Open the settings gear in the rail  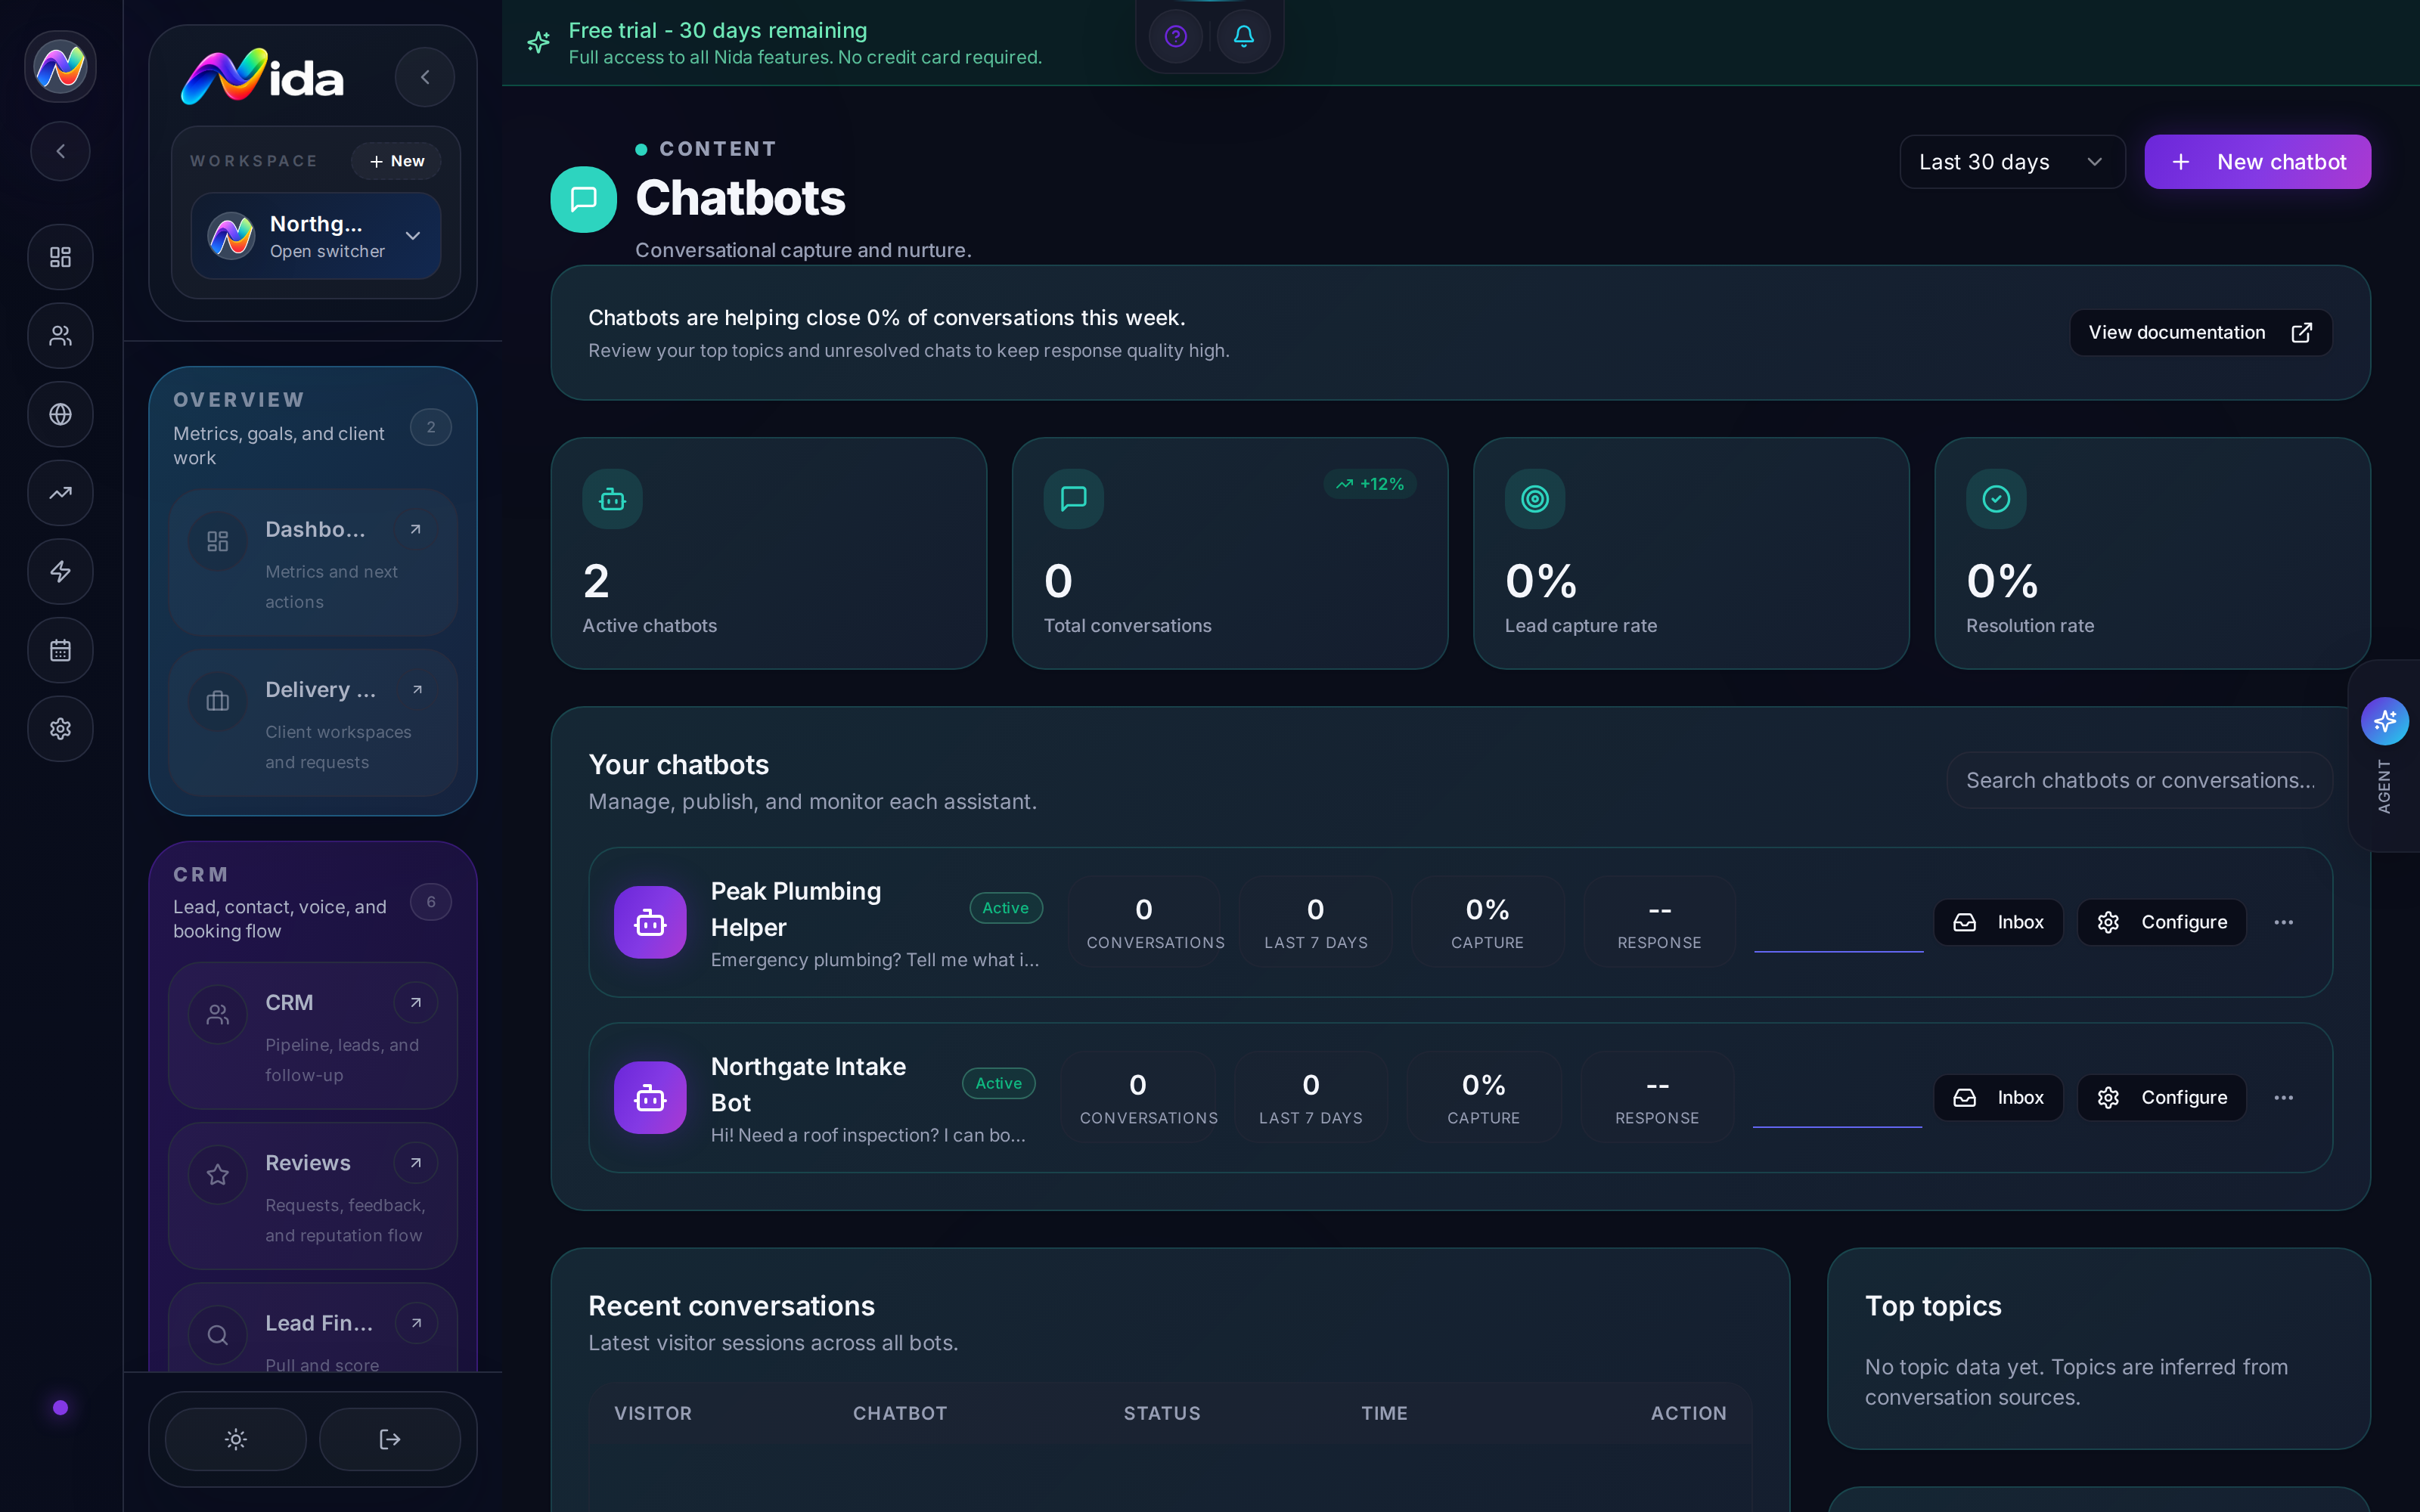click(60, 728)
